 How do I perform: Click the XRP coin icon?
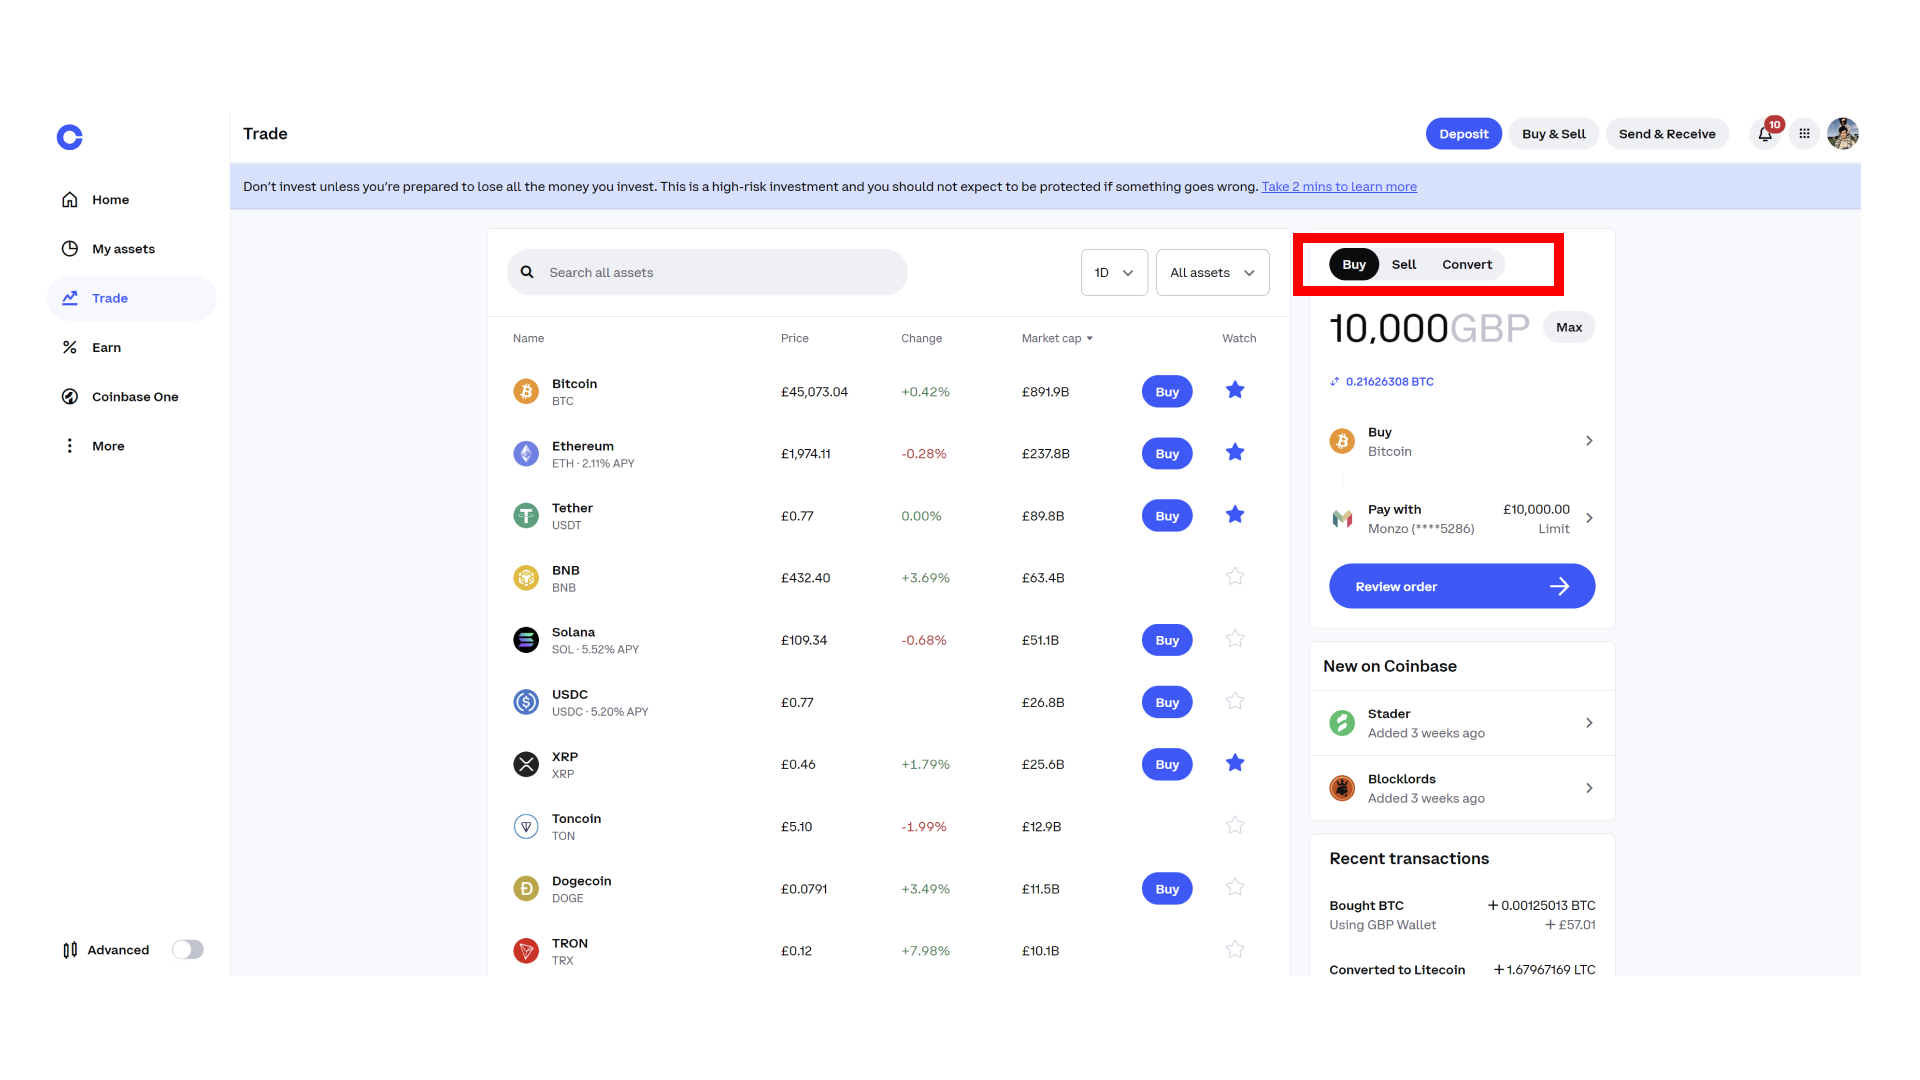click(x=526, y=764)
